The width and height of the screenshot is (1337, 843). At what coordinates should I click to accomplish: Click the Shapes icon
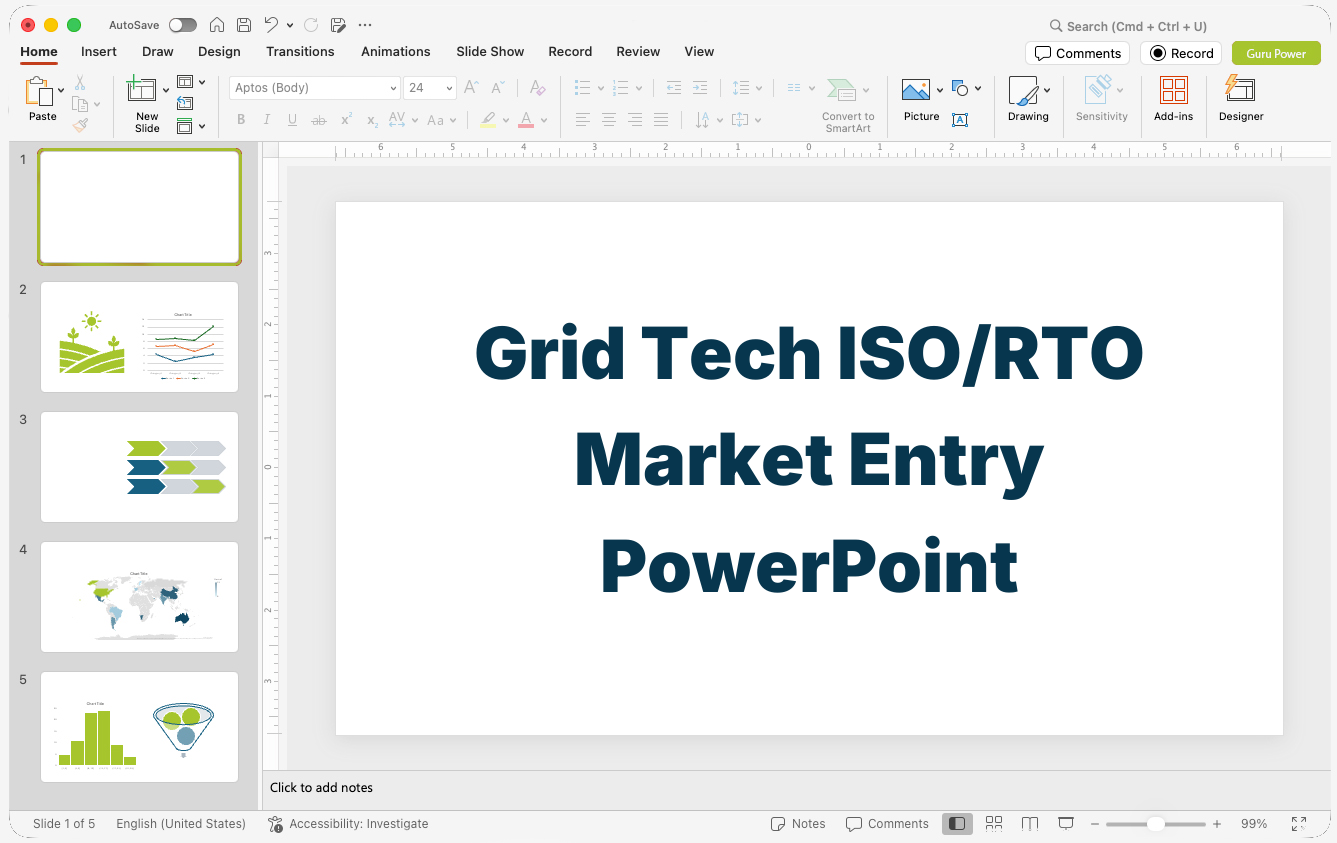point(961,88)
